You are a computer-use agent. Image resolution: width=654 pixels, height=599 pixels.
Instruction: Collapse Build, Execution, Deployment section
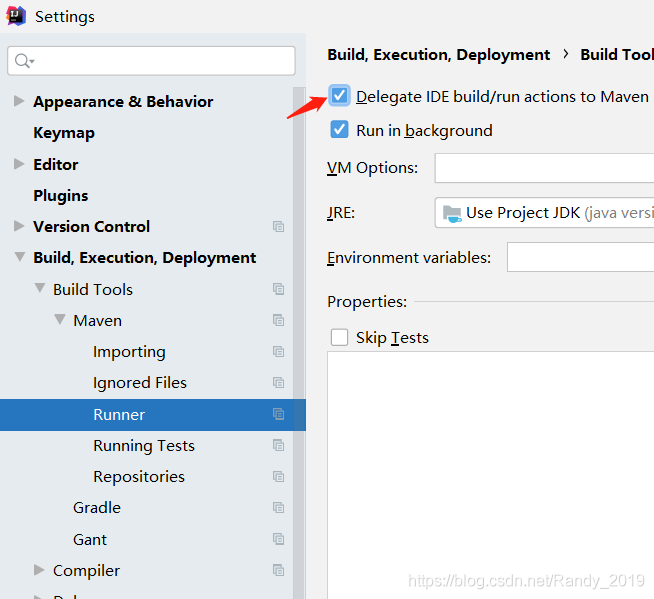pos(20,257)
